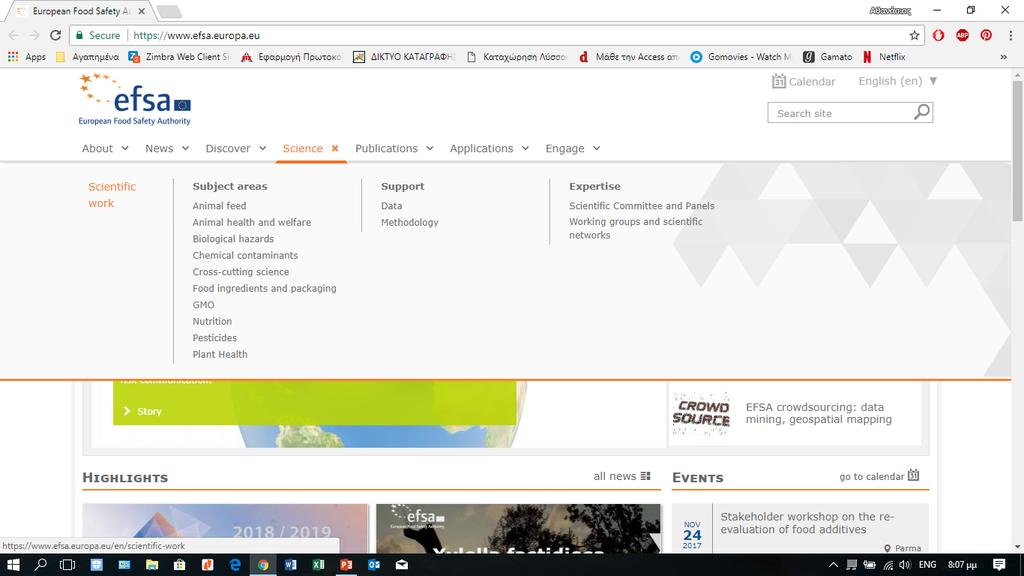The height and width of the screenshot is (576, 1024).
Task: Reload the page with refresh icon
Action: point(56,35)
